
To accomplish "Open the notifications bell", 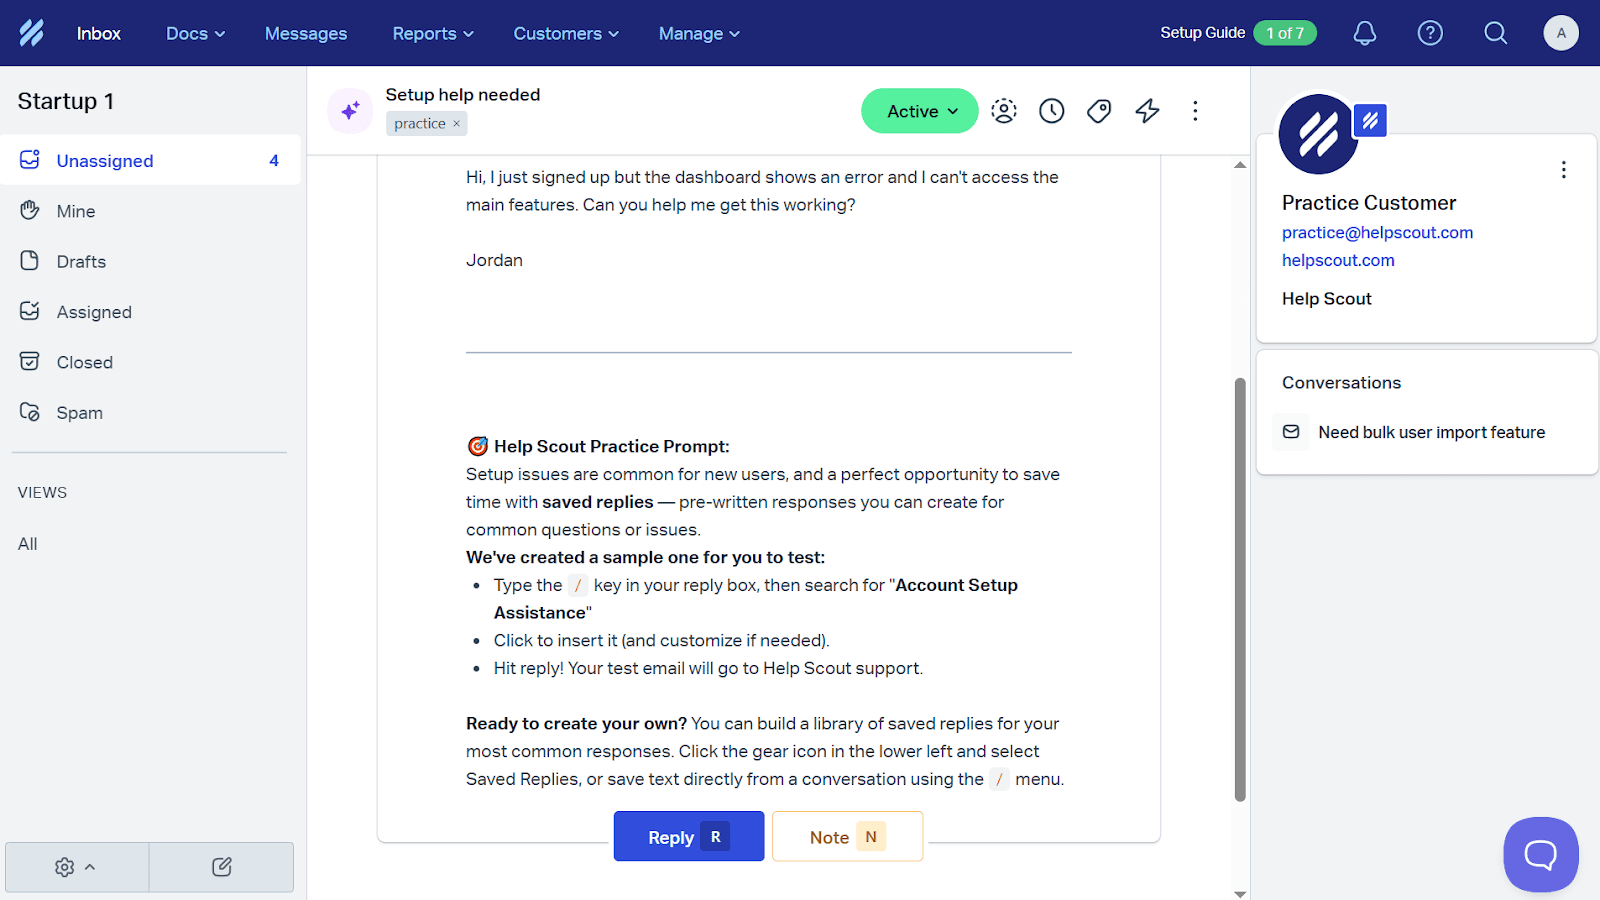I will [x=1364, y=33].
